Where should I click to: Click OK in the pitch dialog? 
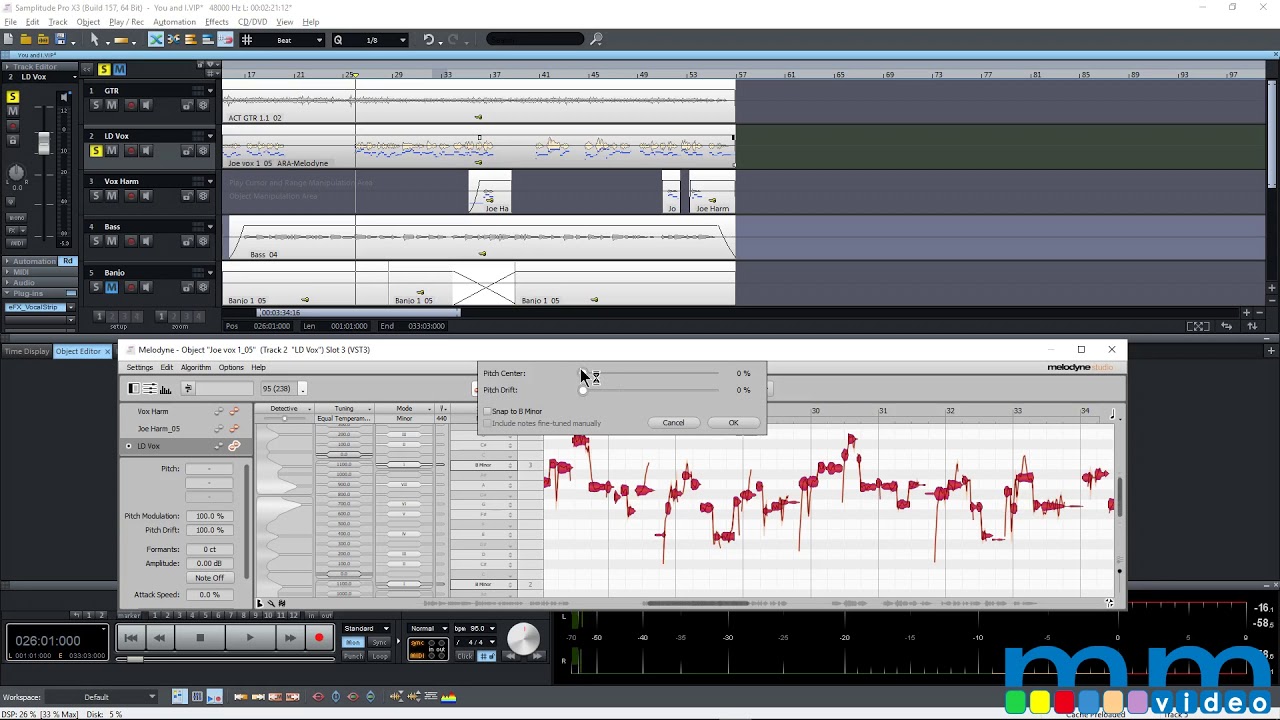pyautogui.click(x=733, y=423)
